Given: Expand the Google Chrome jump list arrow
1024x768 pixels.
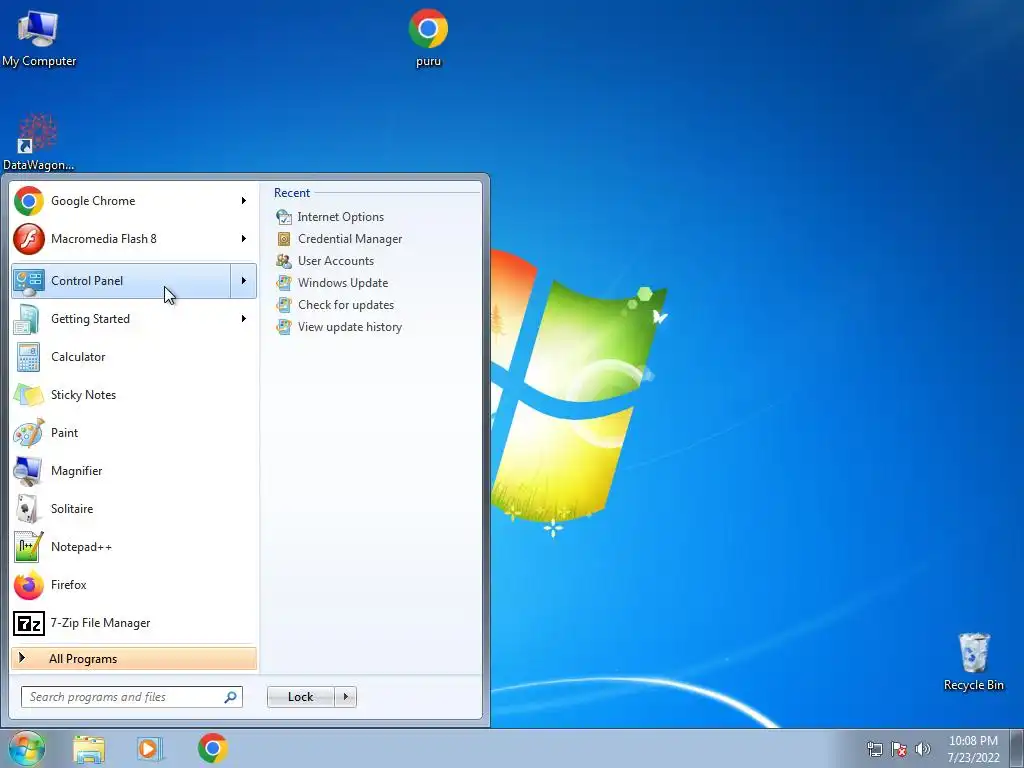Looking at the screenshot, I should tap(244, 200).
